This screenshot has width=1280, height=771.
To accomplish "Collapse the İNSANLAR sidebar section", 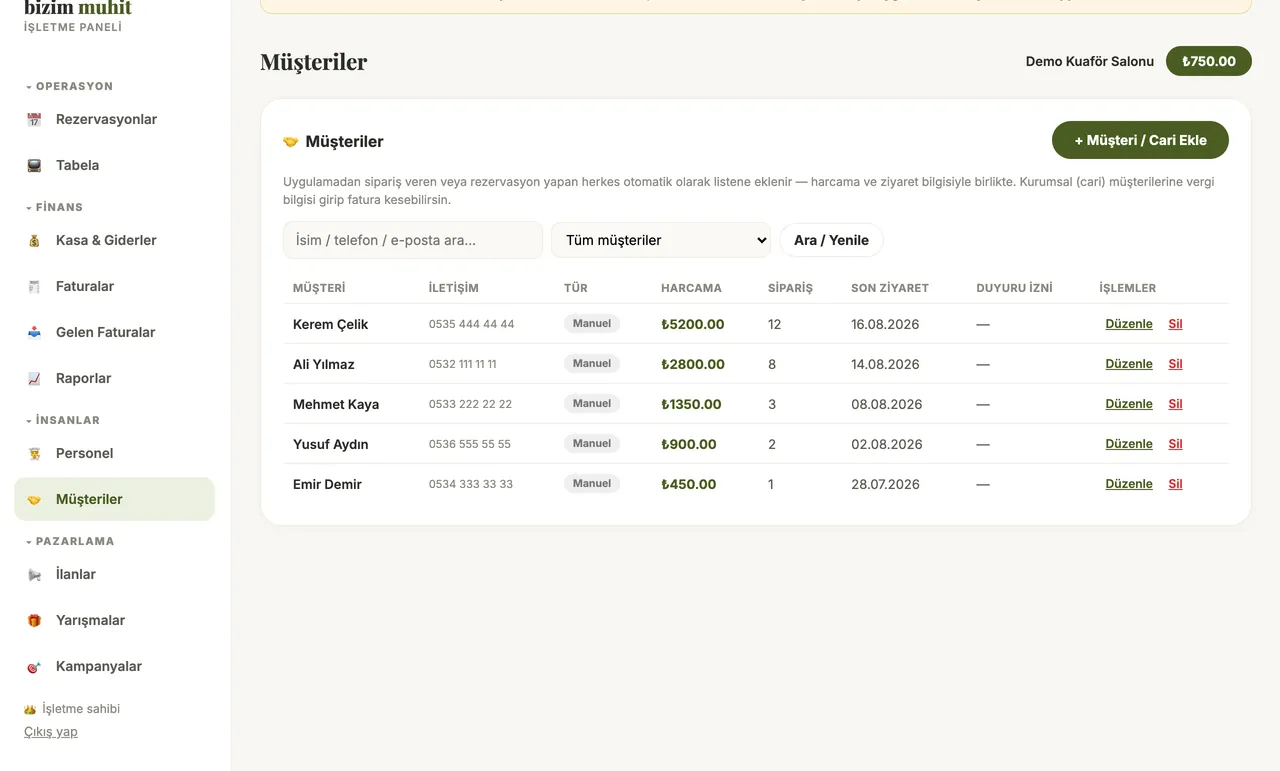I will [62, 420].
